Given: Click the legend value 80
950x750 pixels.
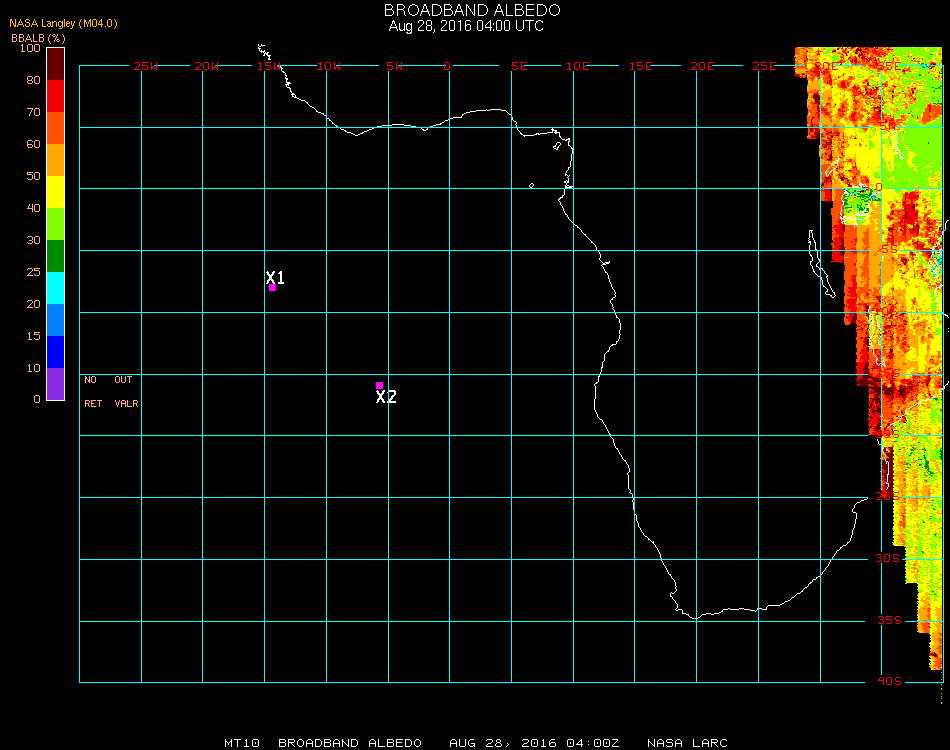Looking at the screenshot, I should point(33,80).
